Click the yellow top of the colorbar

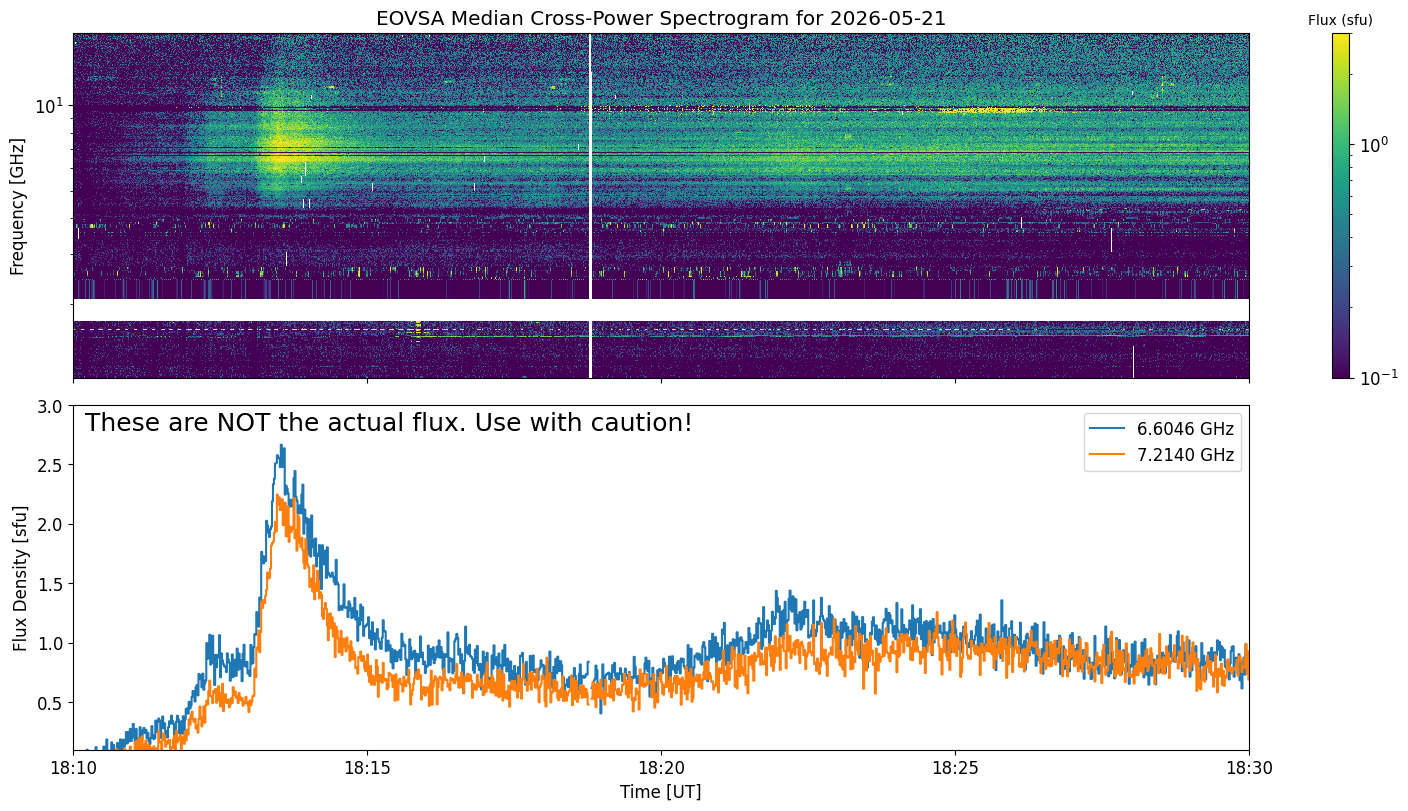1341,38
